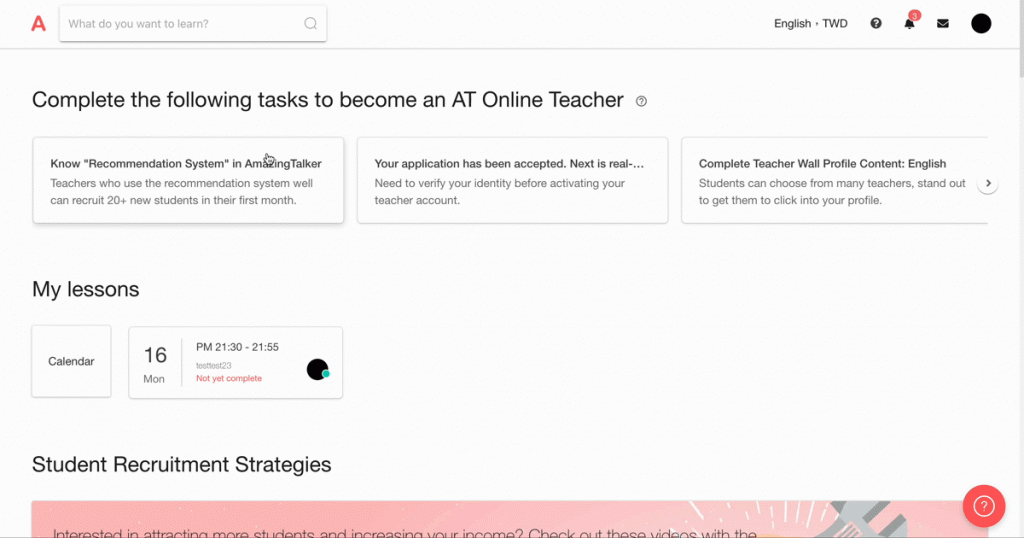Open the Calendar button
This screenshot has width=1024, height=538.
click(71, 361)
